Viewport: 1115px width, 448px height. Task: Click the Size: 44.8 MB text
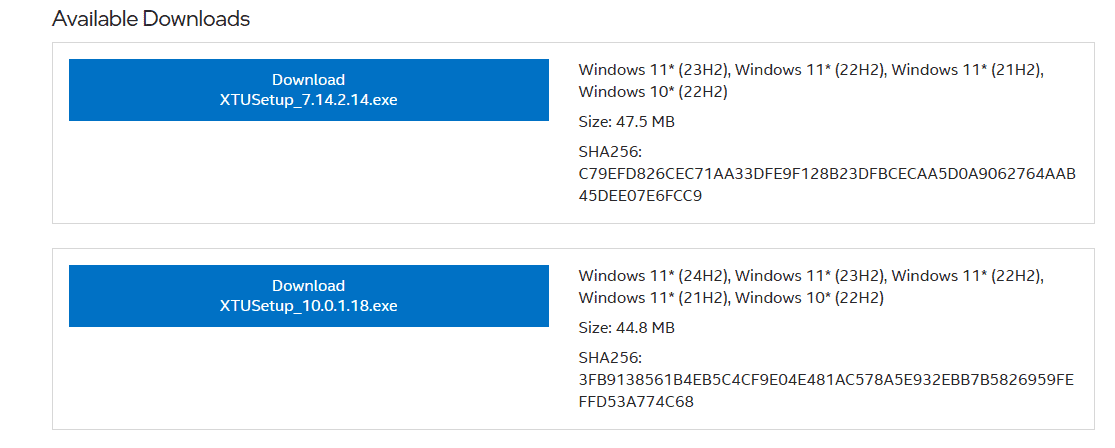(626, 329)
